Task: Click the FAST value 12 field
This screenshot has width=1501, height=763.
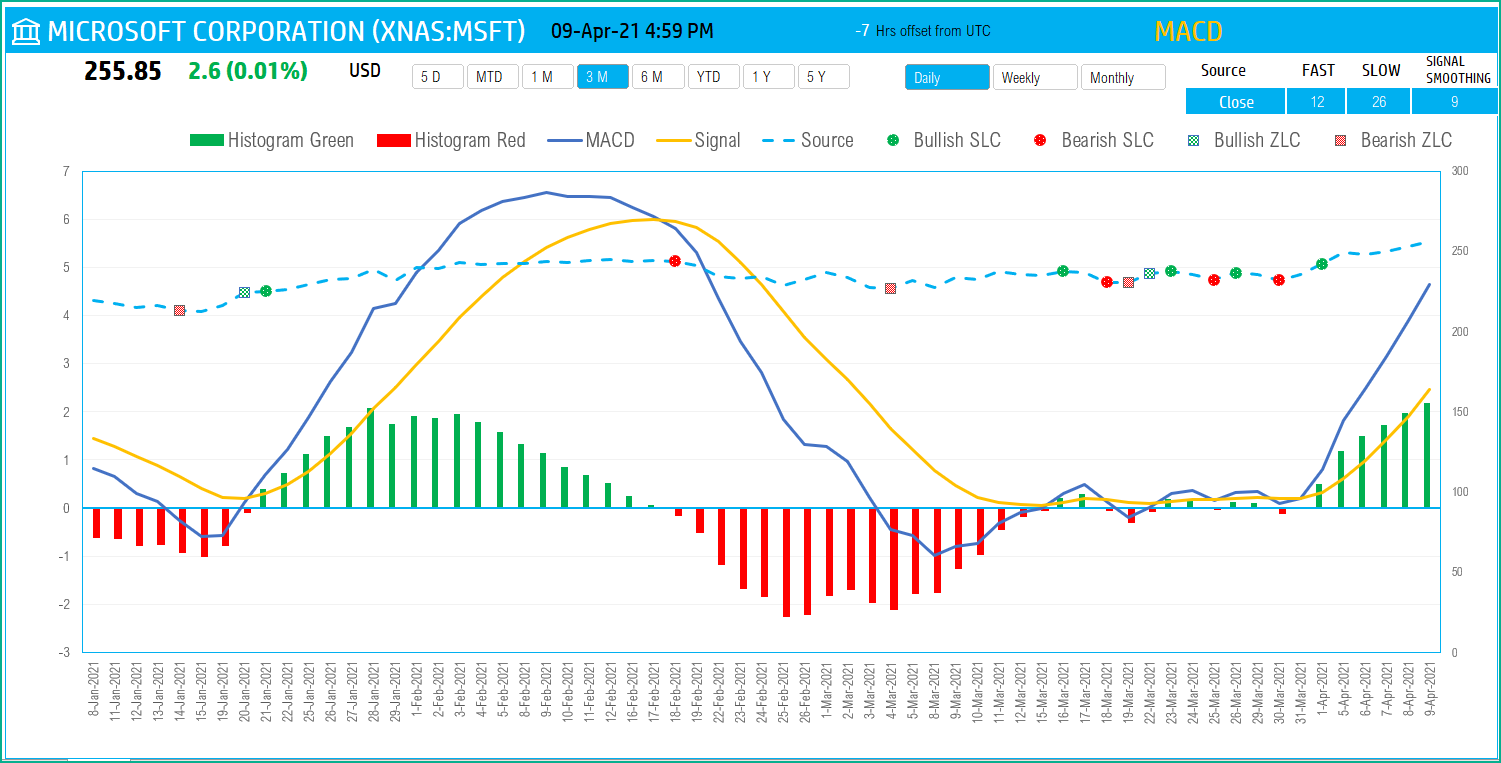Action: tap(1316, 102)
